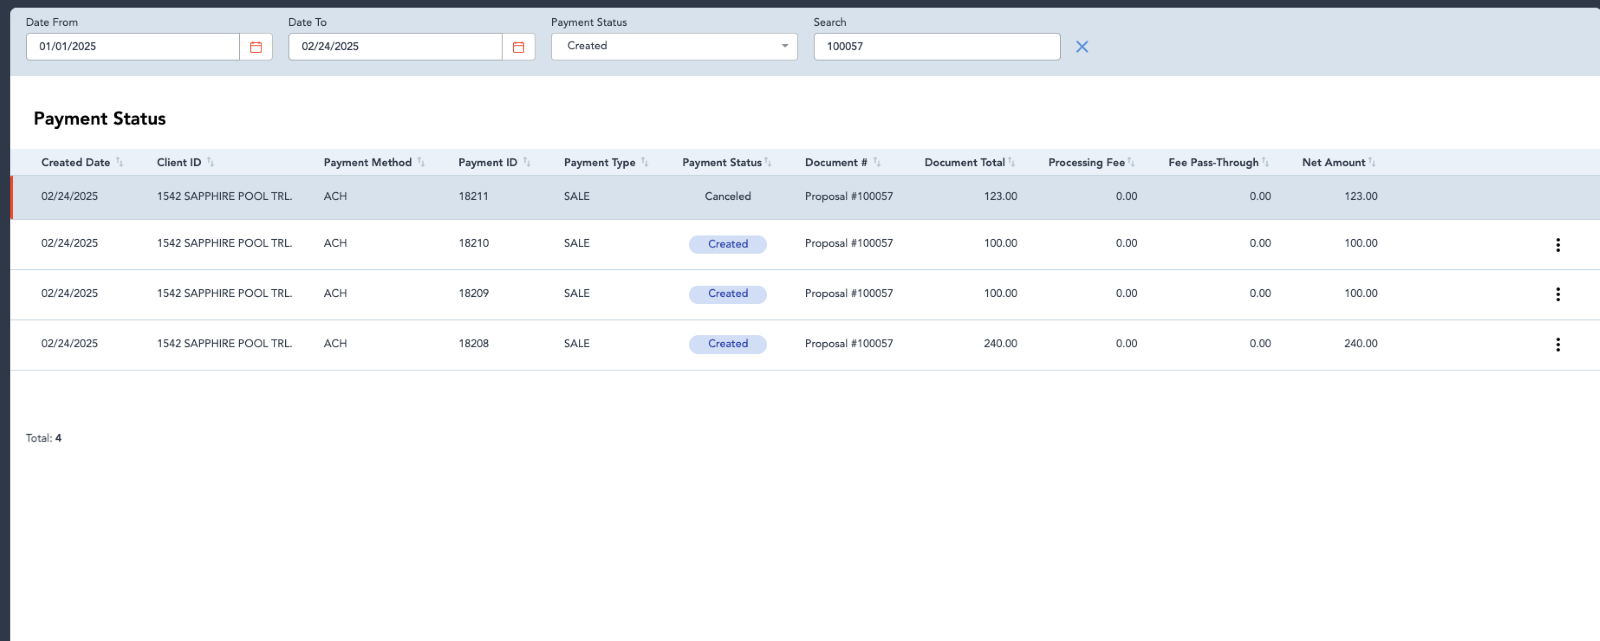Open the Date From calendar picker

tap(256, 47)
